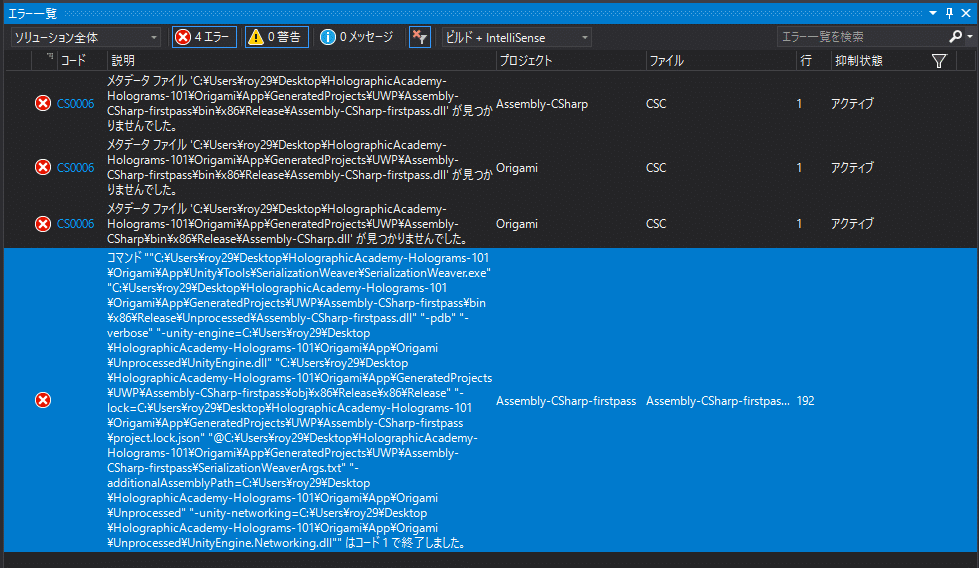Click the line number 192 cell
Viewport: 979px width, 568px height.
coord(805,401)
